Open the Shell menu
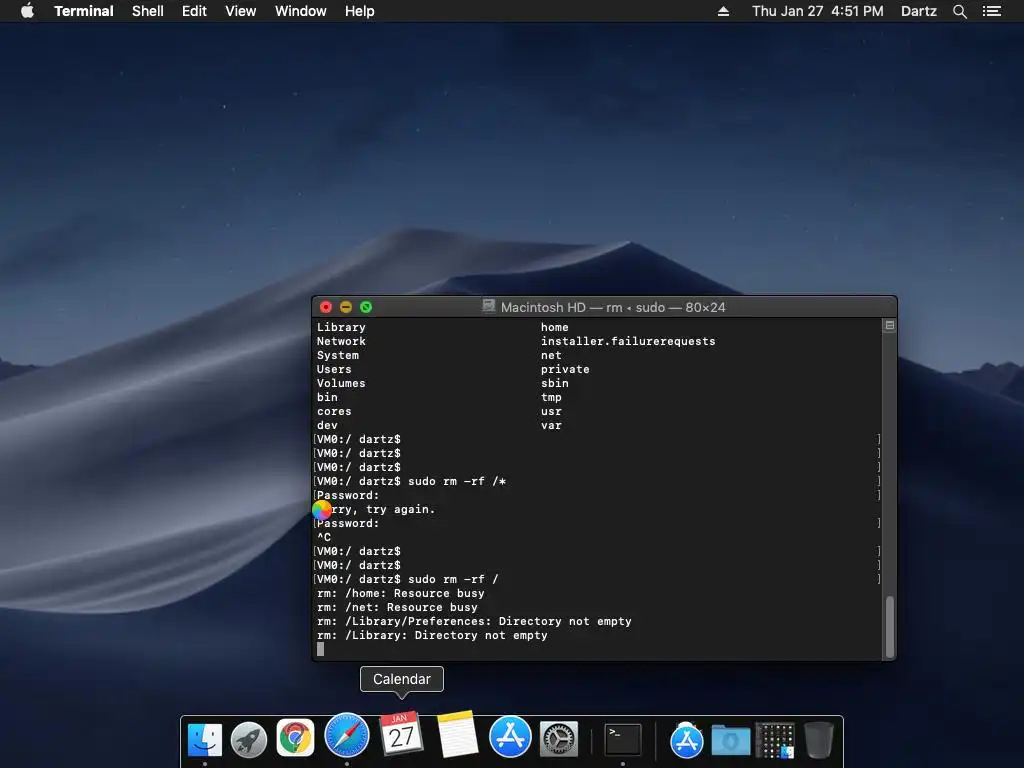Screen dimensions: 1024x768 [148, 11]
